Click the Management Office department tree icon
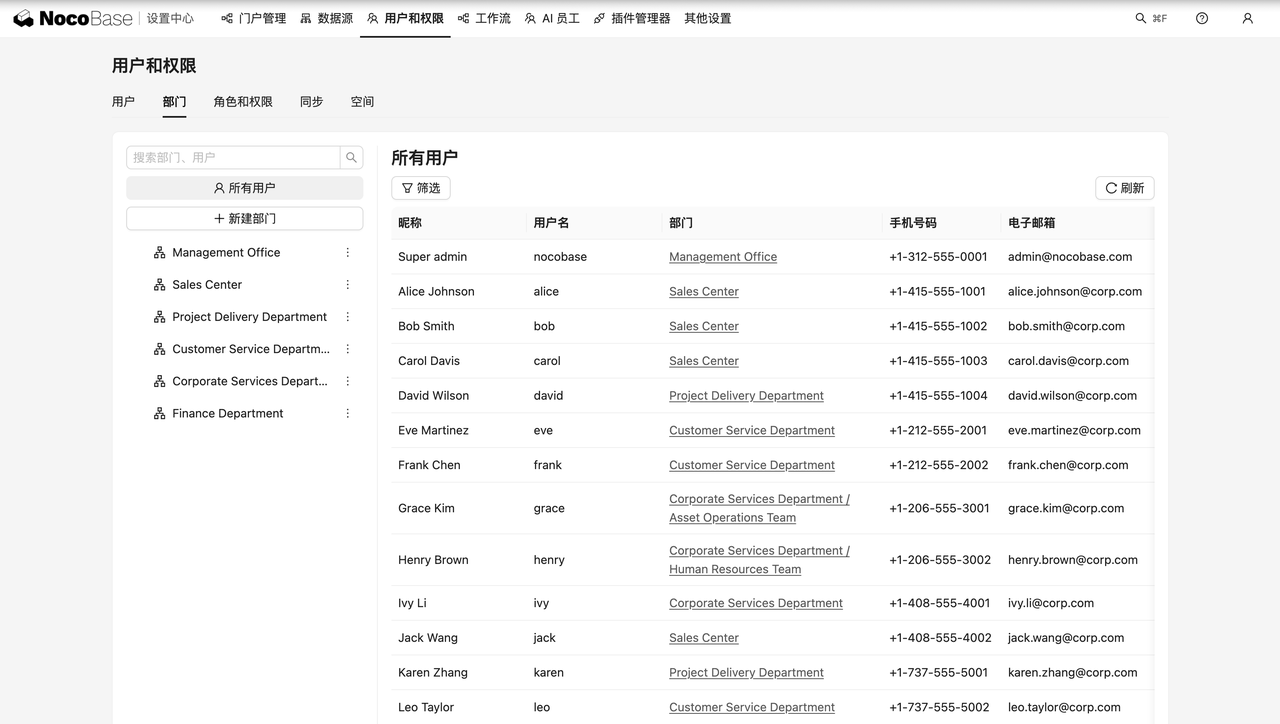The image size is (1280, 724). point(159,253)
